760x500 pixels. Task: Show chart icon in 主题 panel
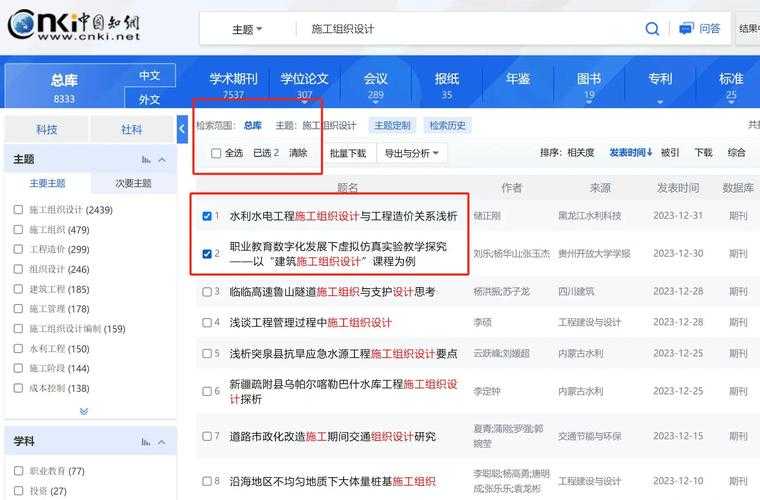pos(146,159)
